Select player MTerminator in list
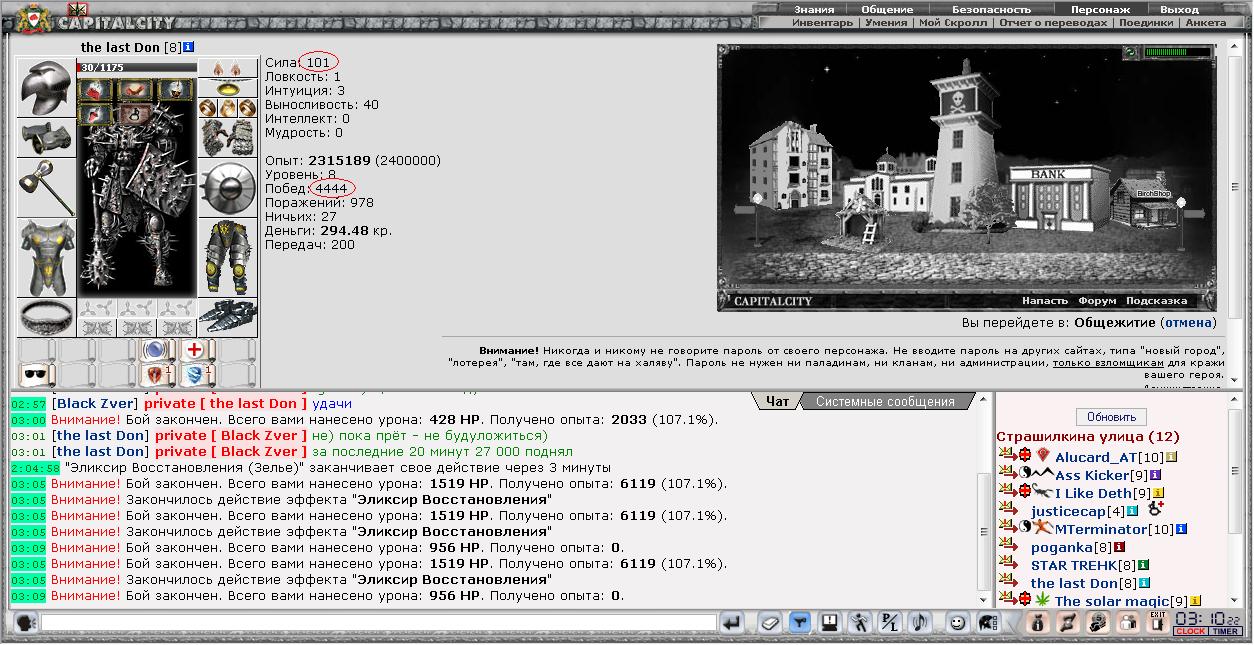1254x645 pixels. click(1101, 529)
